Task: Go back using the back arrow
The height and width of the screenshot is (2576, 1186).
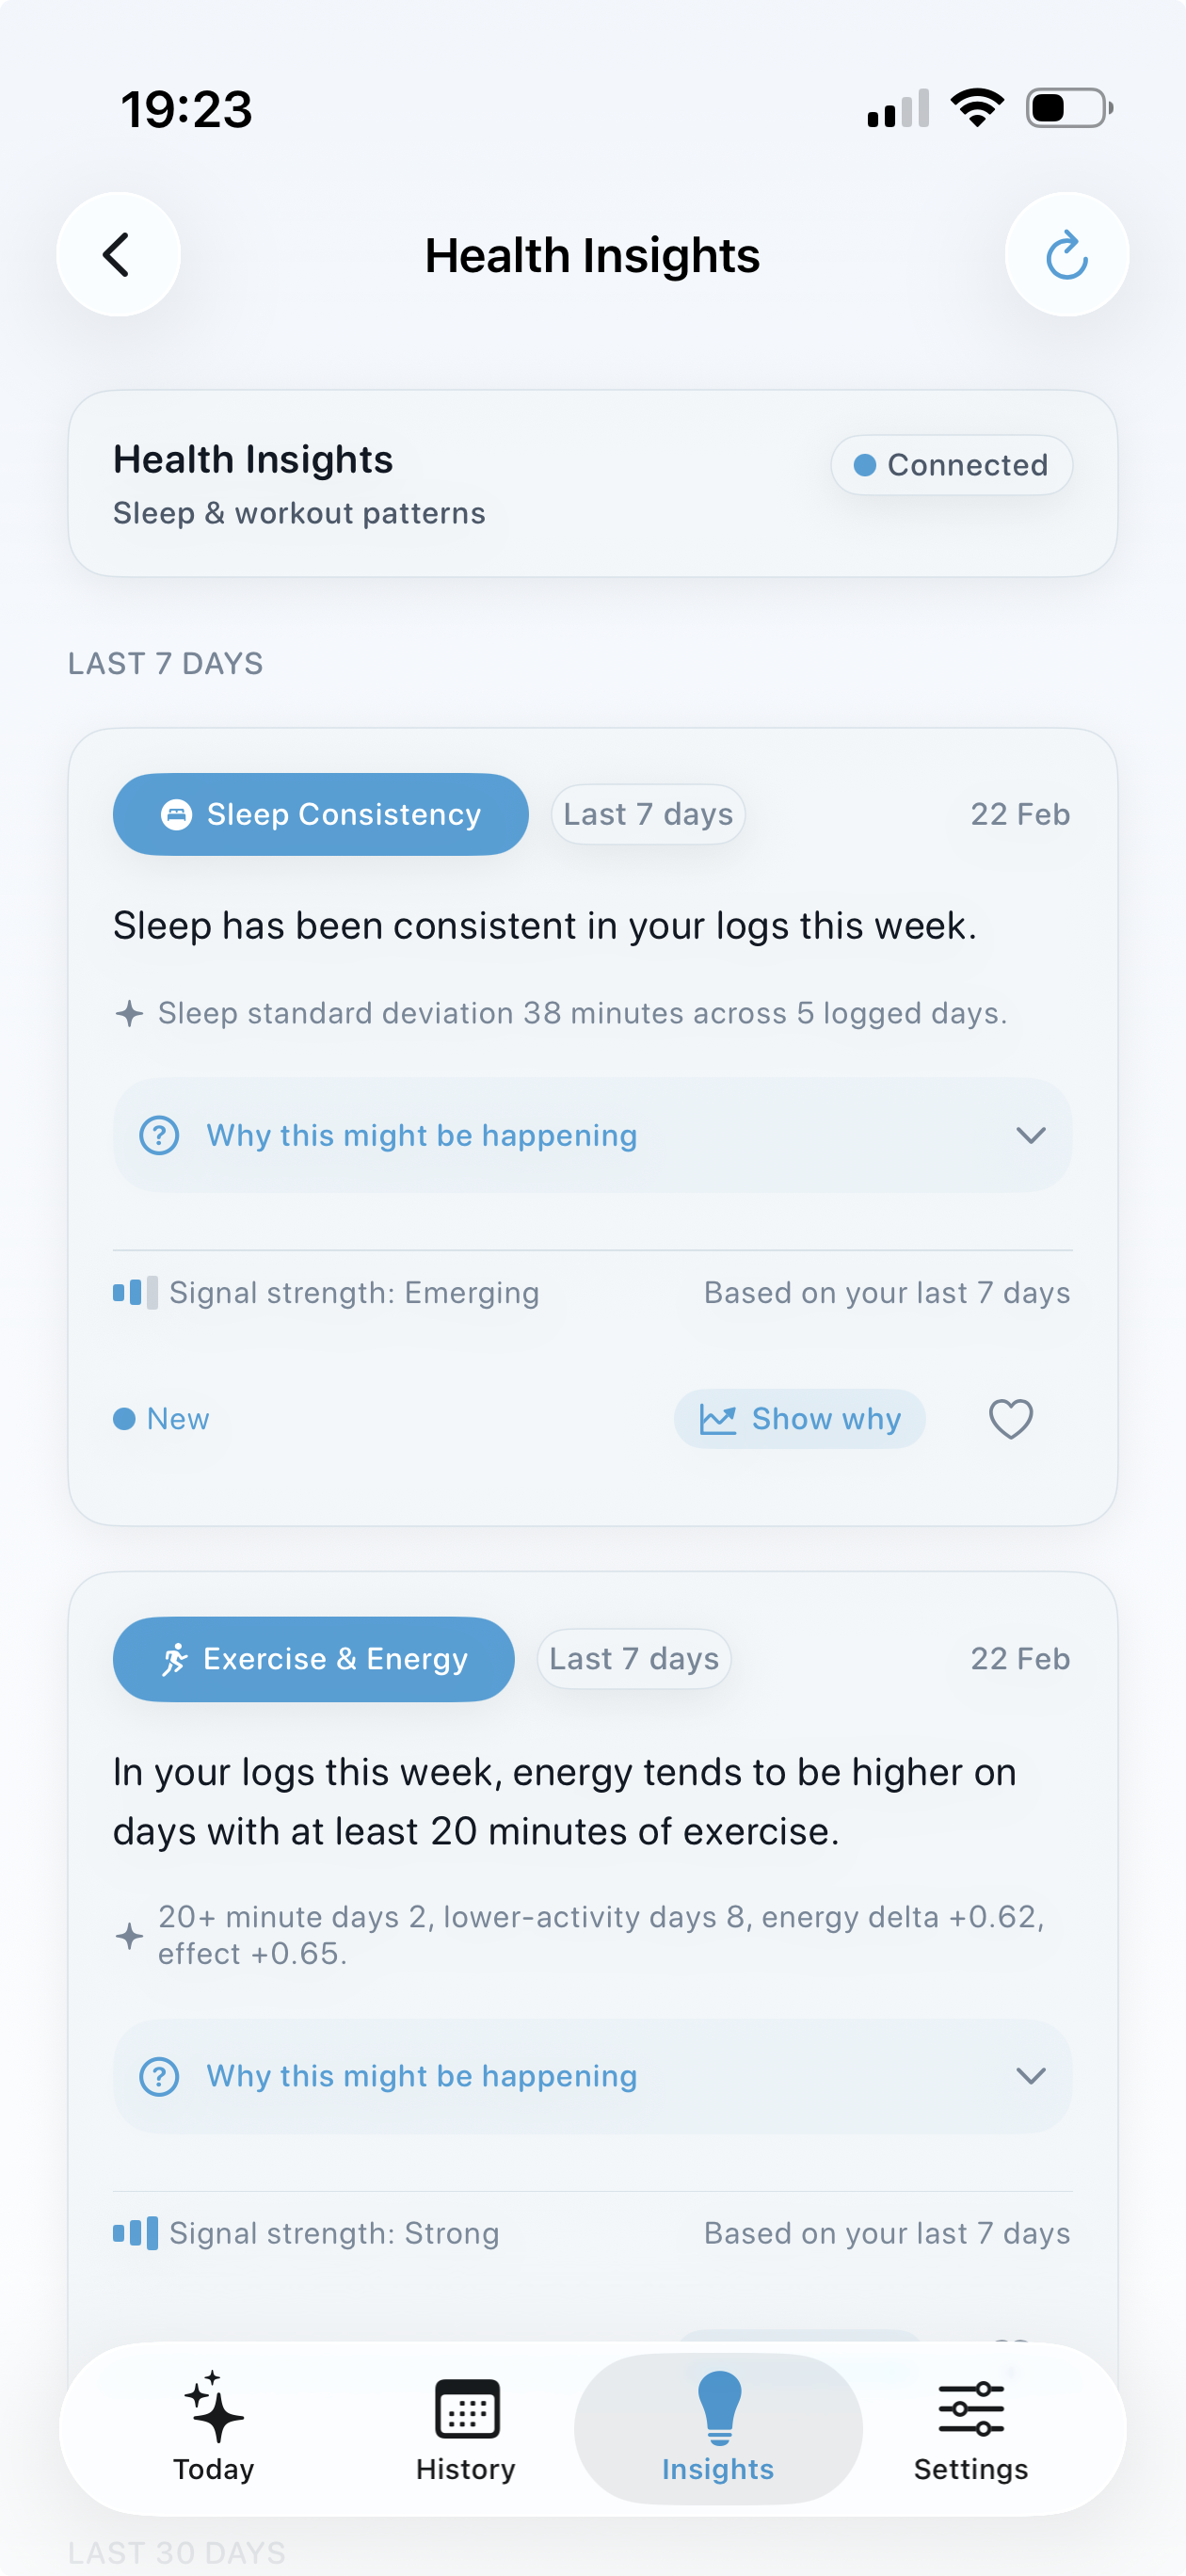Action: click(x=117, y=254)
